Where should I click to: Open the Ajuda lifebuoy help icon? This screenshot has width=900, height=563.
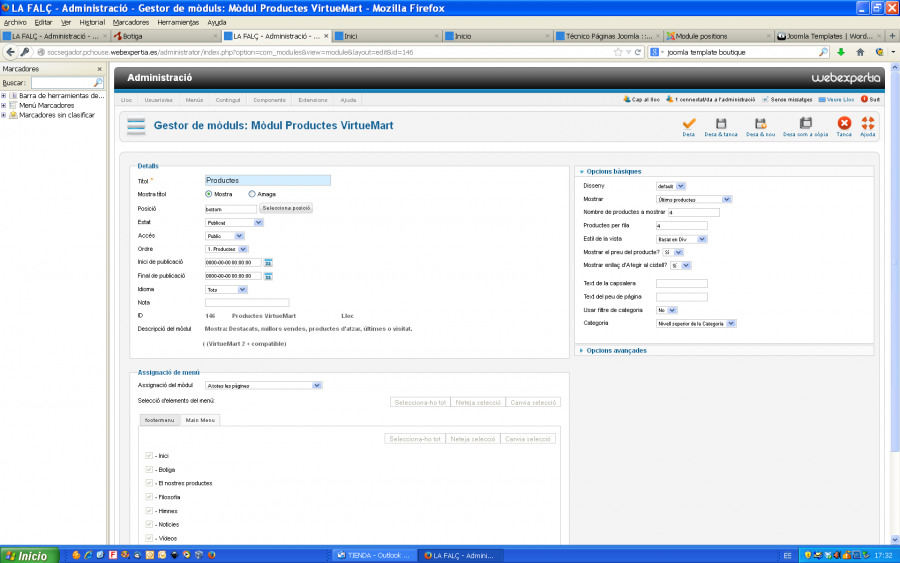[868, 123]
